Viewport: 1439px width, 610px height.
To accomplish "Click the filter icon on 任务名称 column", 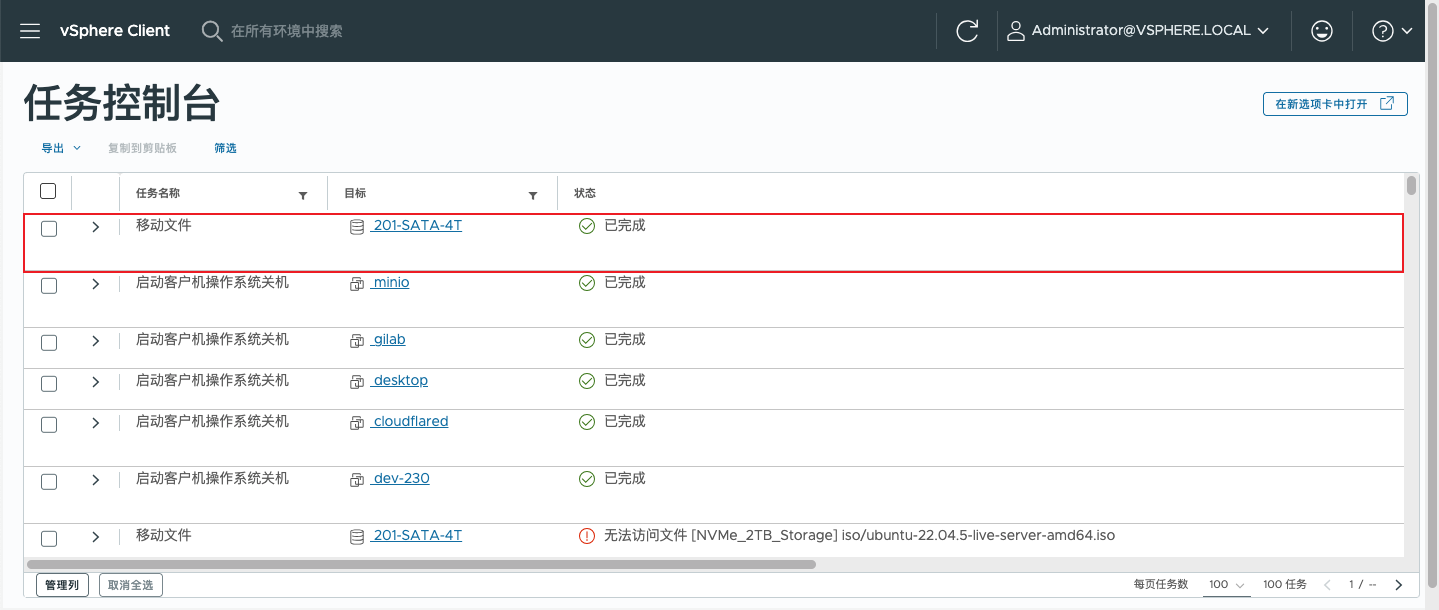I will point(303,196).
